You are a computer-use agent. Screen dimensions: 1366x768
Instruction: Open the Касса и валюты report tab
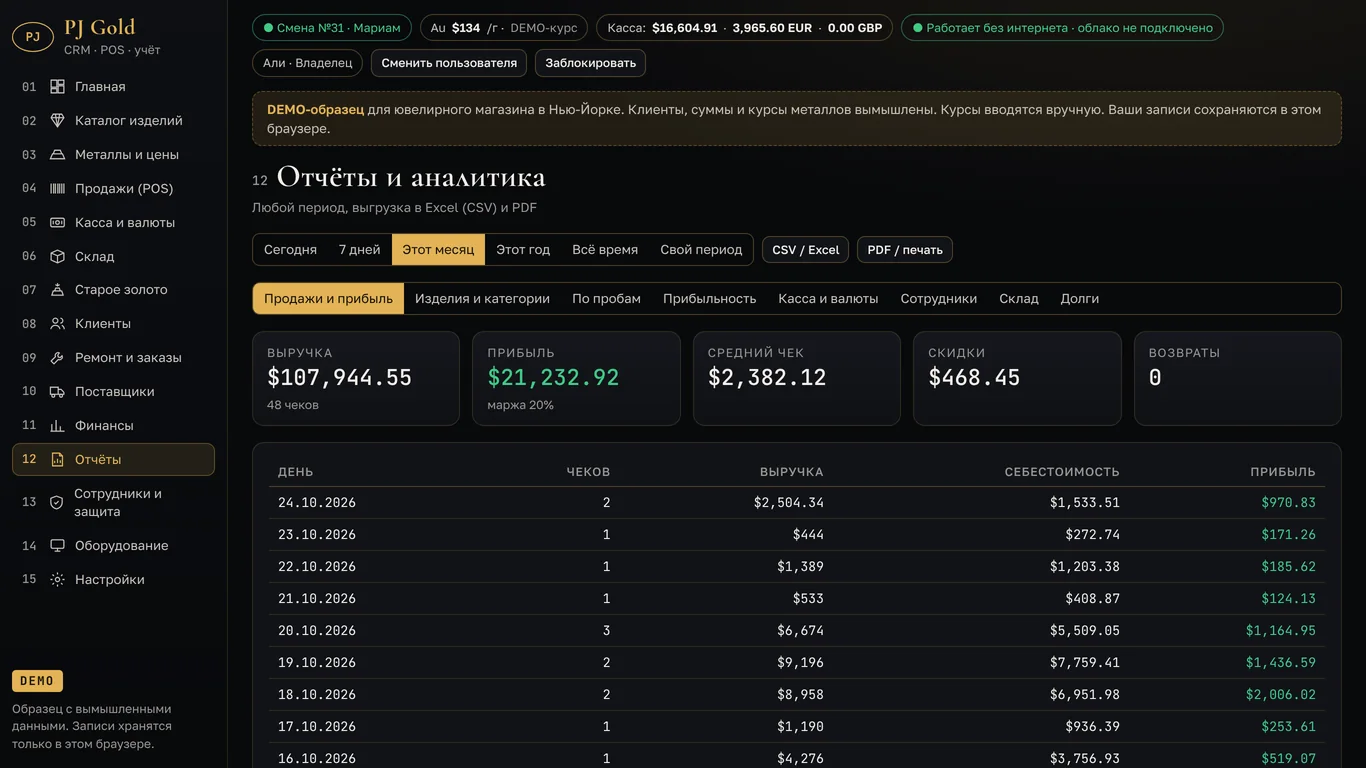coord(828,299)
